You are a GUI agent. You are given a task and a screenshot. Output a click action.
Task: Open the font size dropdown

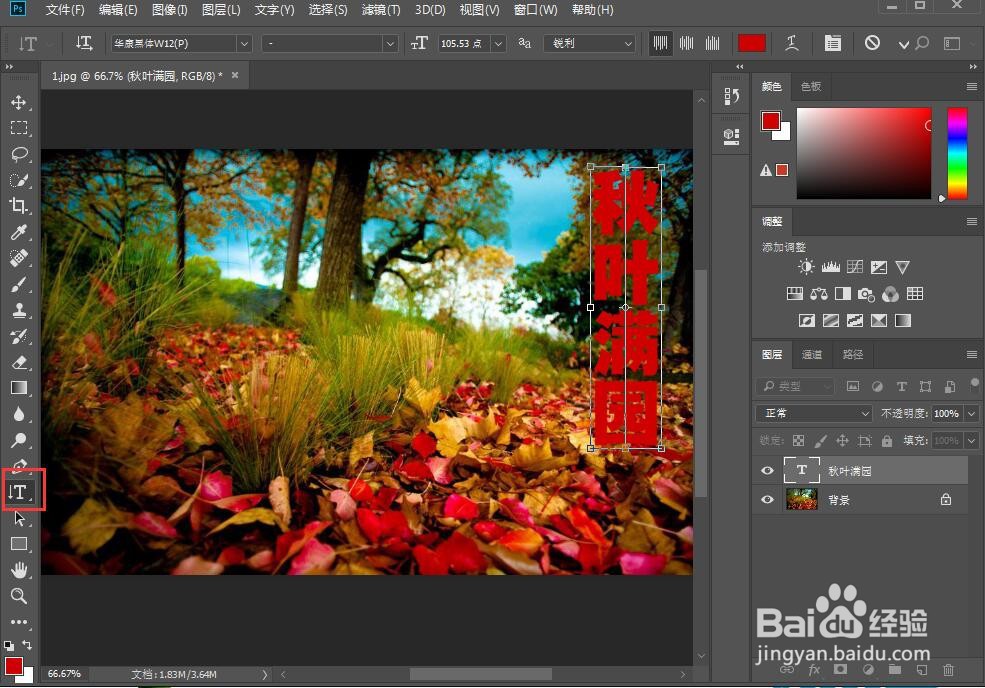point(499,43)
